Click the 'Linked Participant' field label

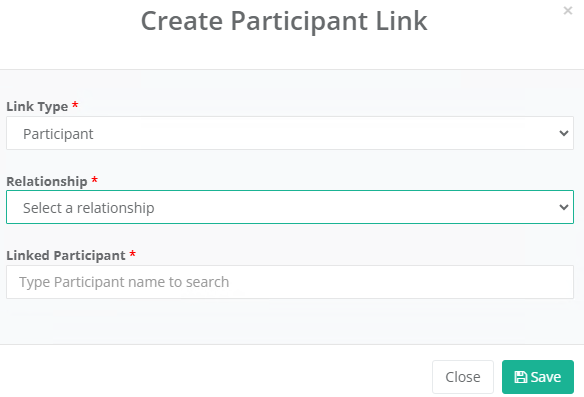[66, 255]
